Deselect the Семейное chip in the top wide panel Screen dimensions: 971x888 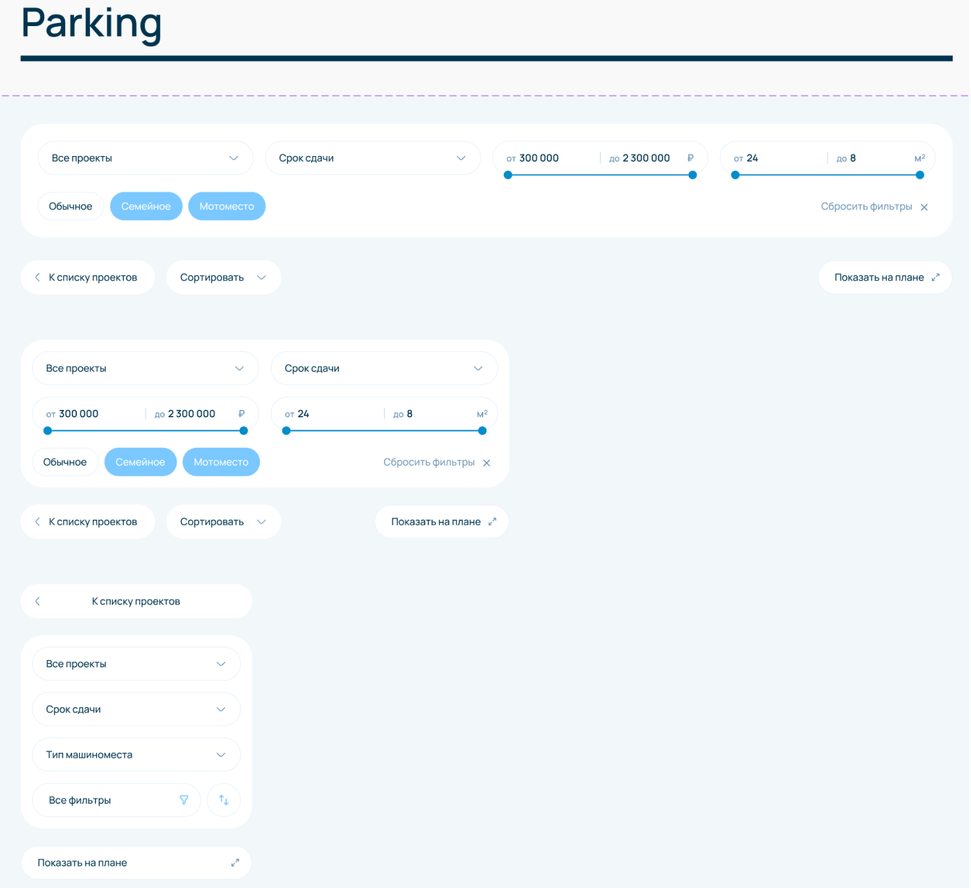[x=146, y=206]
